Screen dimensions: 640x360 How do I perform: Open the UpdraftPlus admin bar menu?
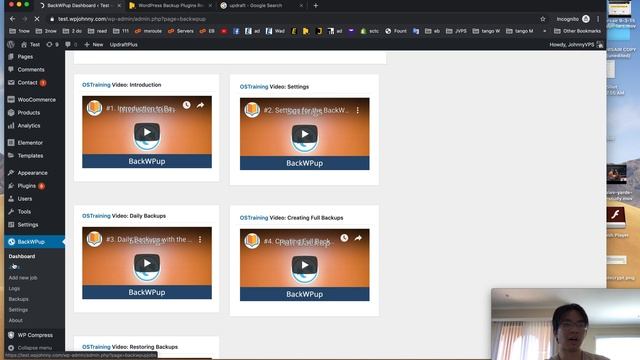[x=123, y=44]
